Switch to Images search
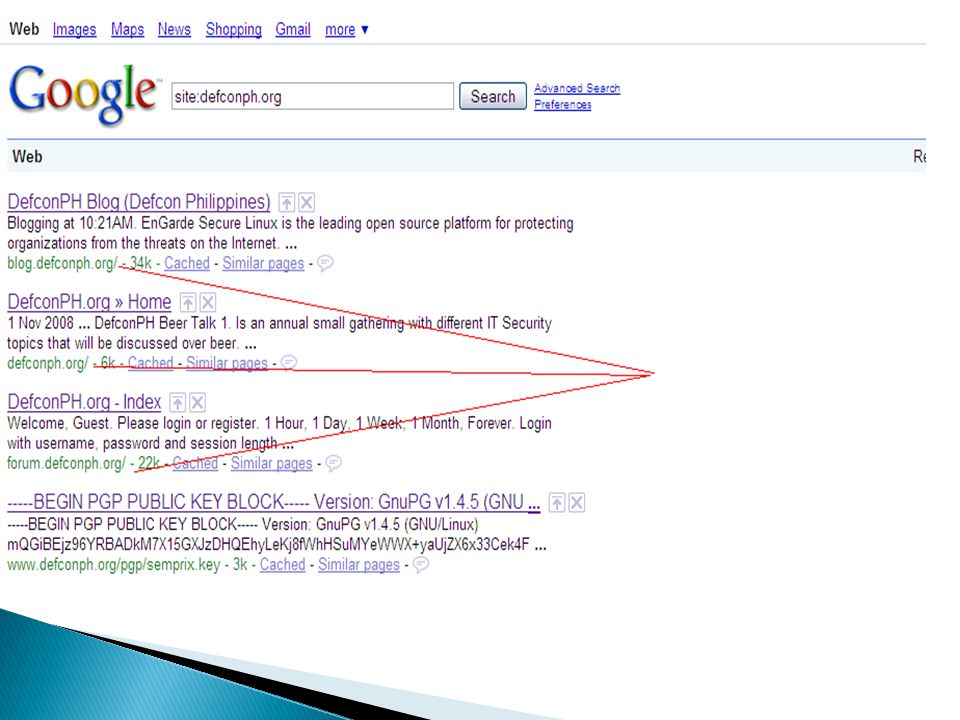The width and height of the screenshot is (960, 720). click(x=74, y=29)
